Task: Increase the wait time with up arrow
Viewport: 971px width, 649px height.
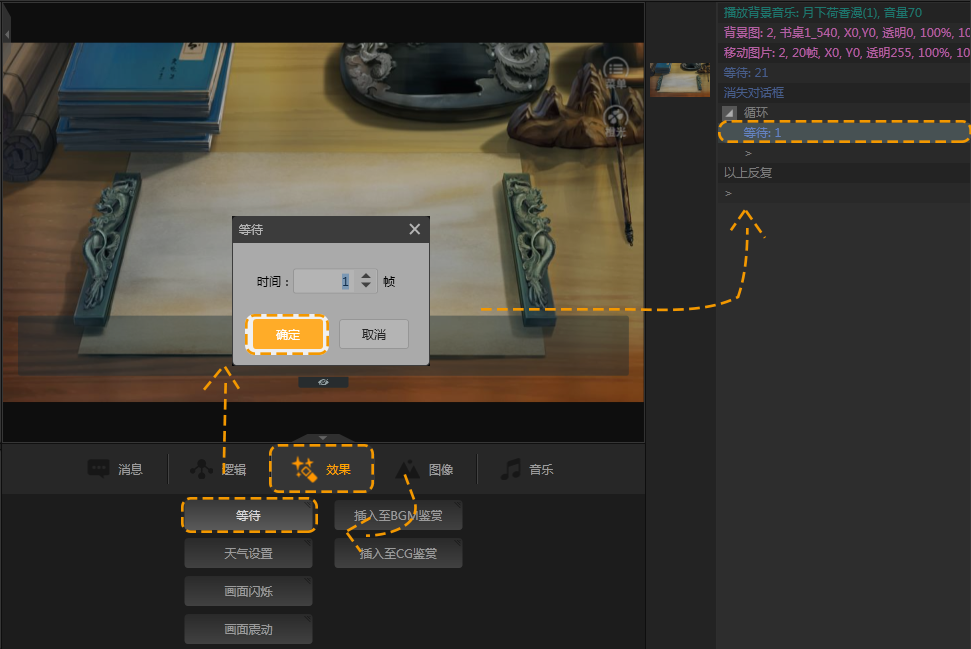Action: pos(366,277)
